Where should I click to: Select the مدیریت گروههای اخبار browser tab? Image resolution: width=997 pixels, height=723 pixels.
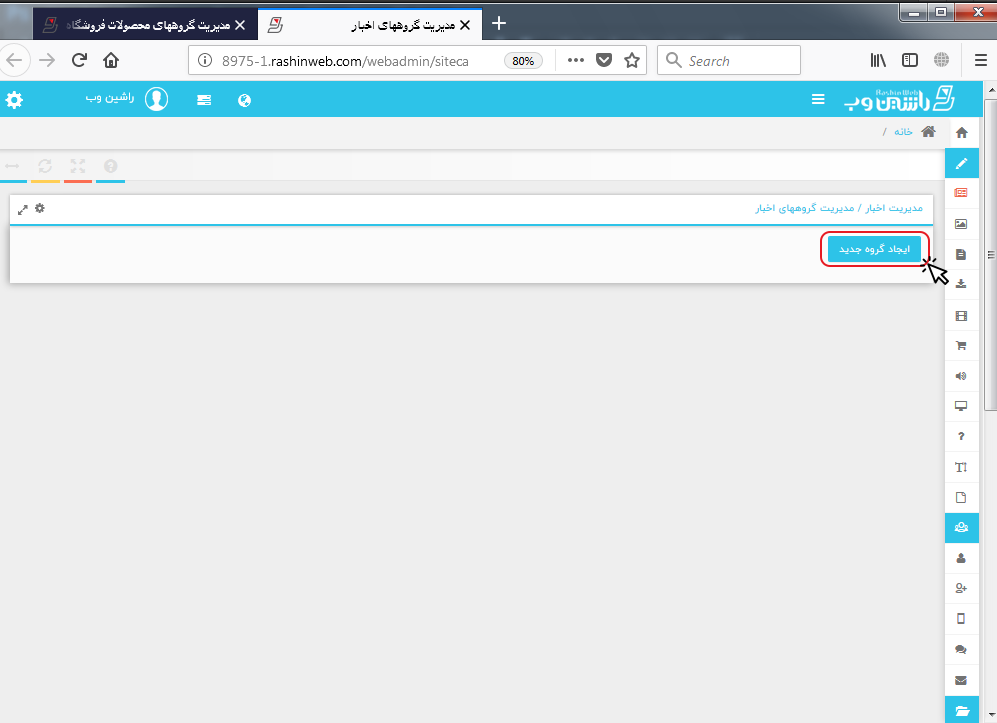[x=369, y=25]
